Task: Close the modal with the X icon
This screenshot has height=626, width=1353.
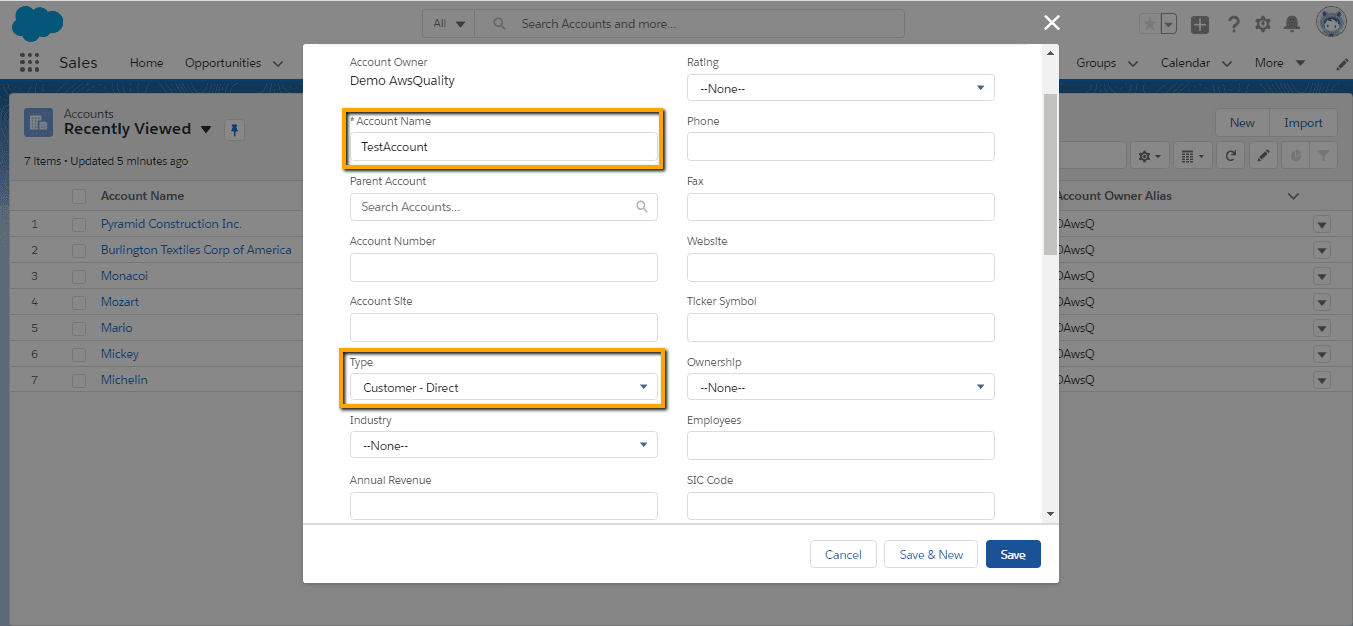Action: (1051, 23)
